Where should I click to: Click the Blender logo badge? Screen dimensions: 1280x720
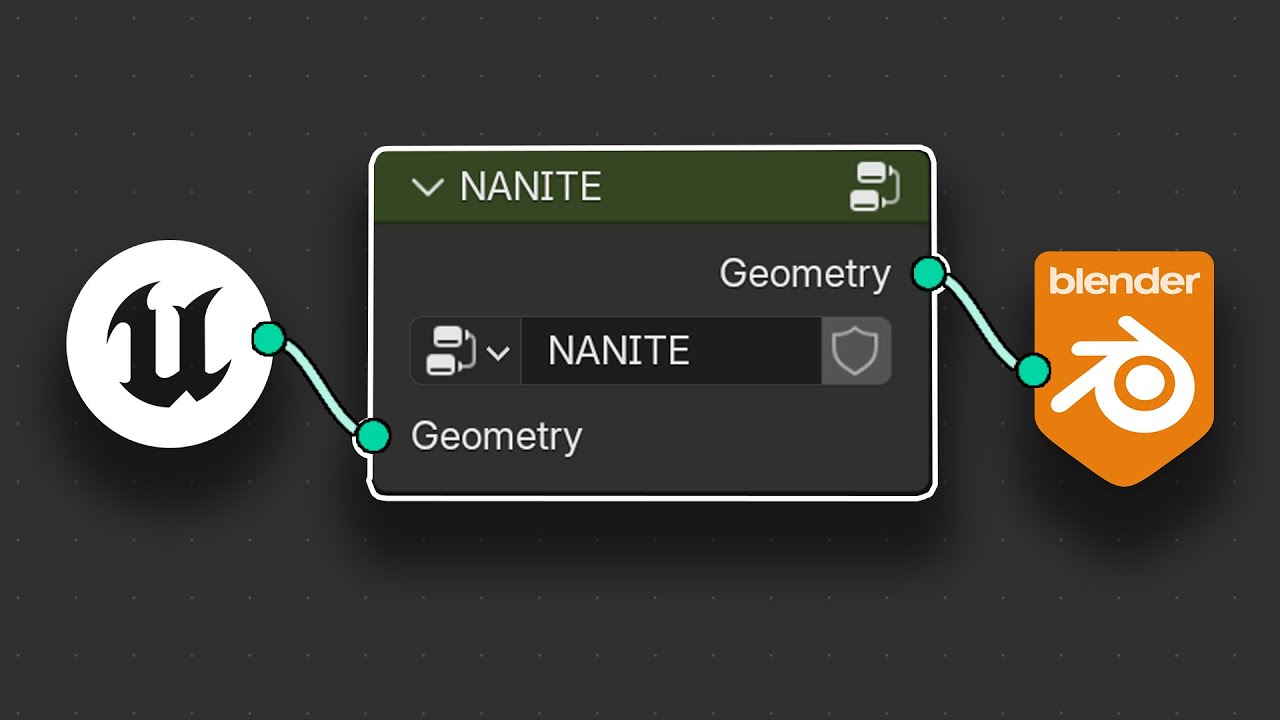point(1124,368)
